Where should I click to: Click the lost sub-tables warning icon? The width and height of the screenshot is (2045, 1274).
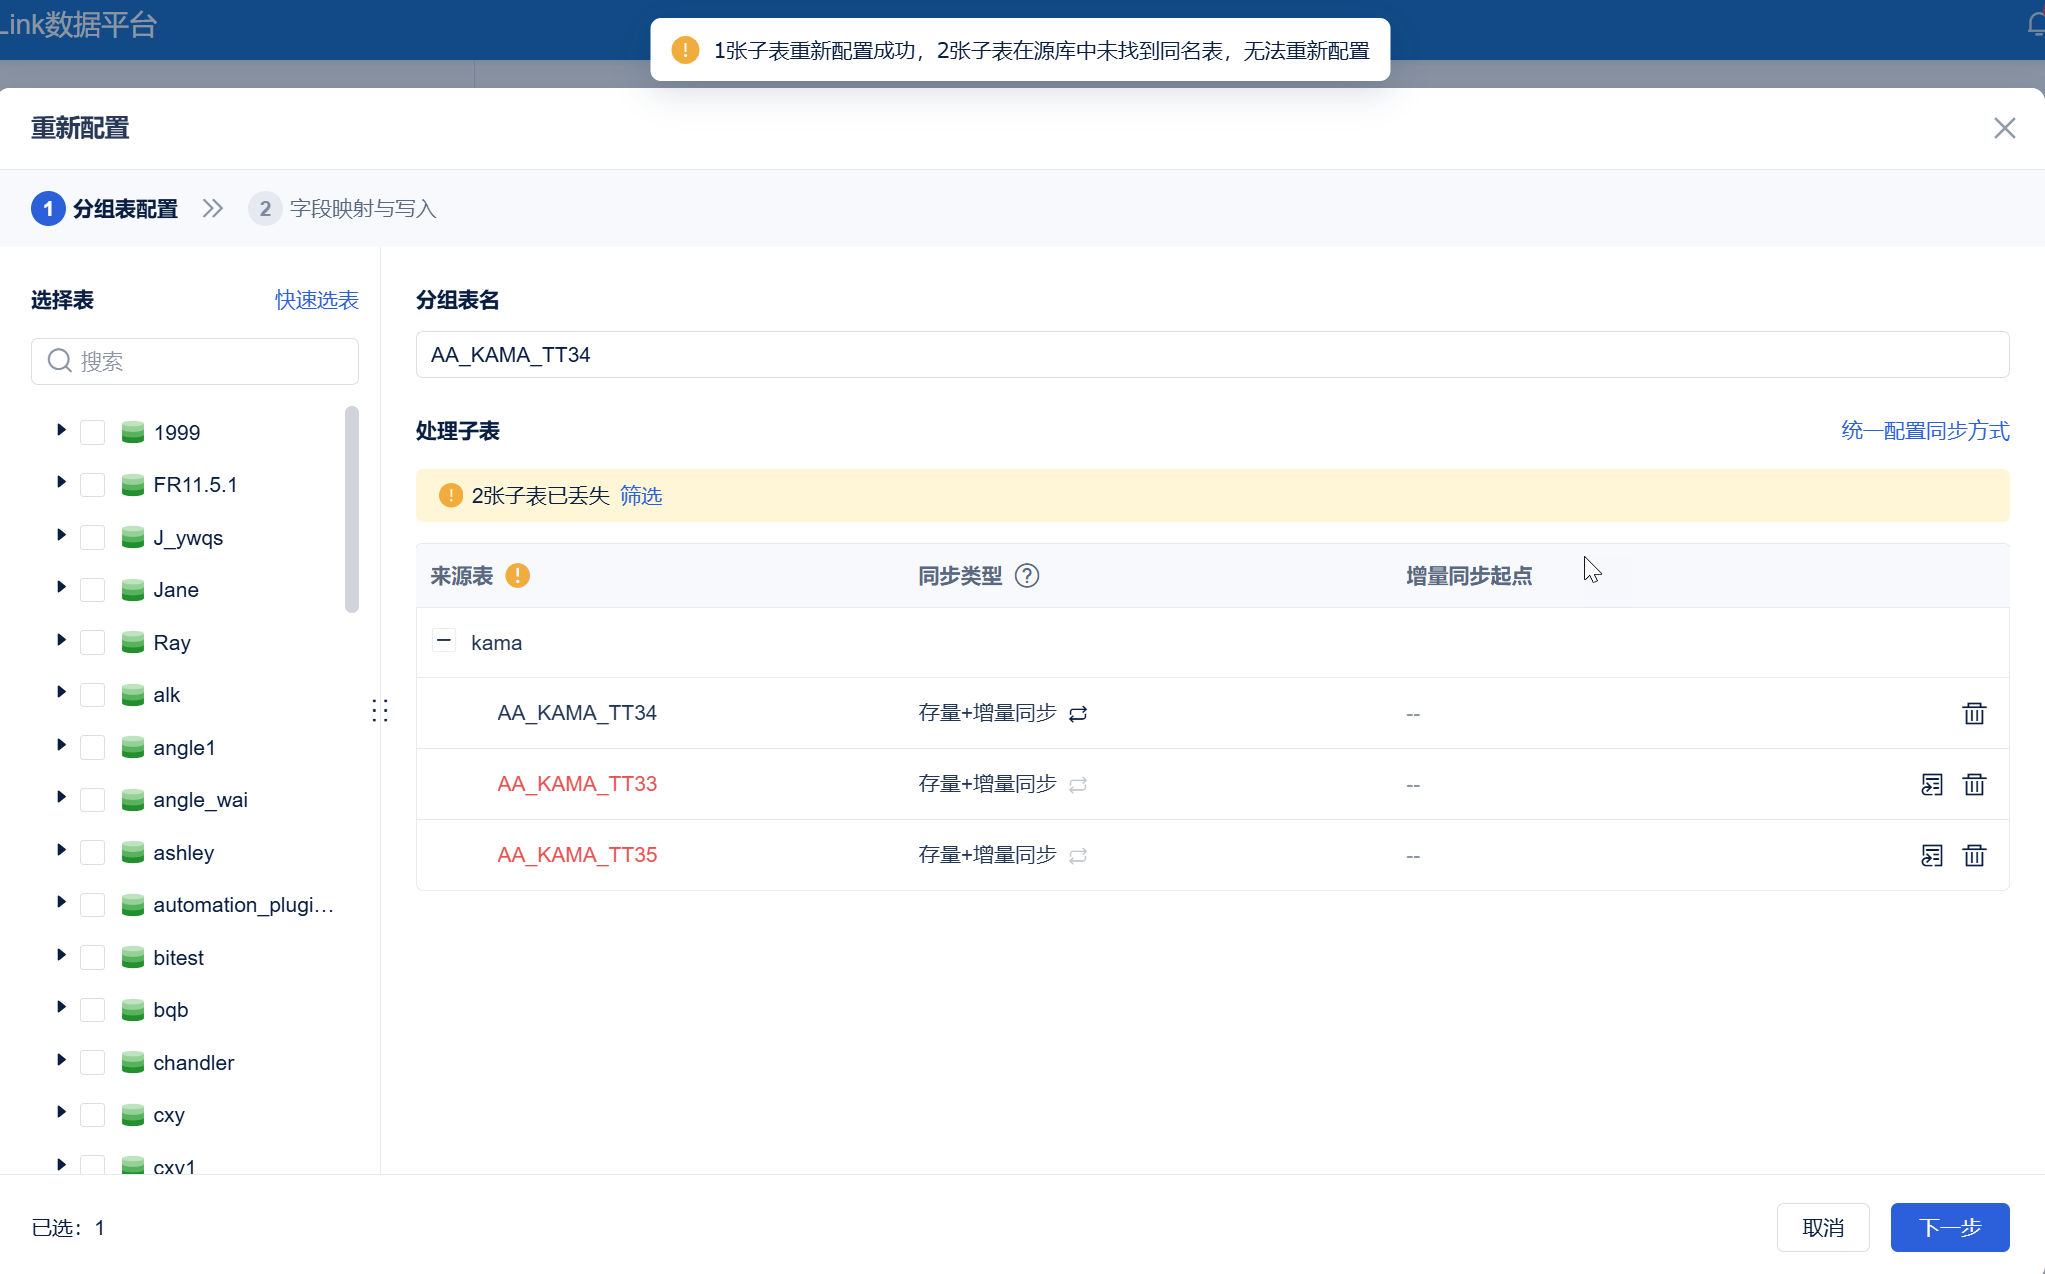click(x=451, y=495)
